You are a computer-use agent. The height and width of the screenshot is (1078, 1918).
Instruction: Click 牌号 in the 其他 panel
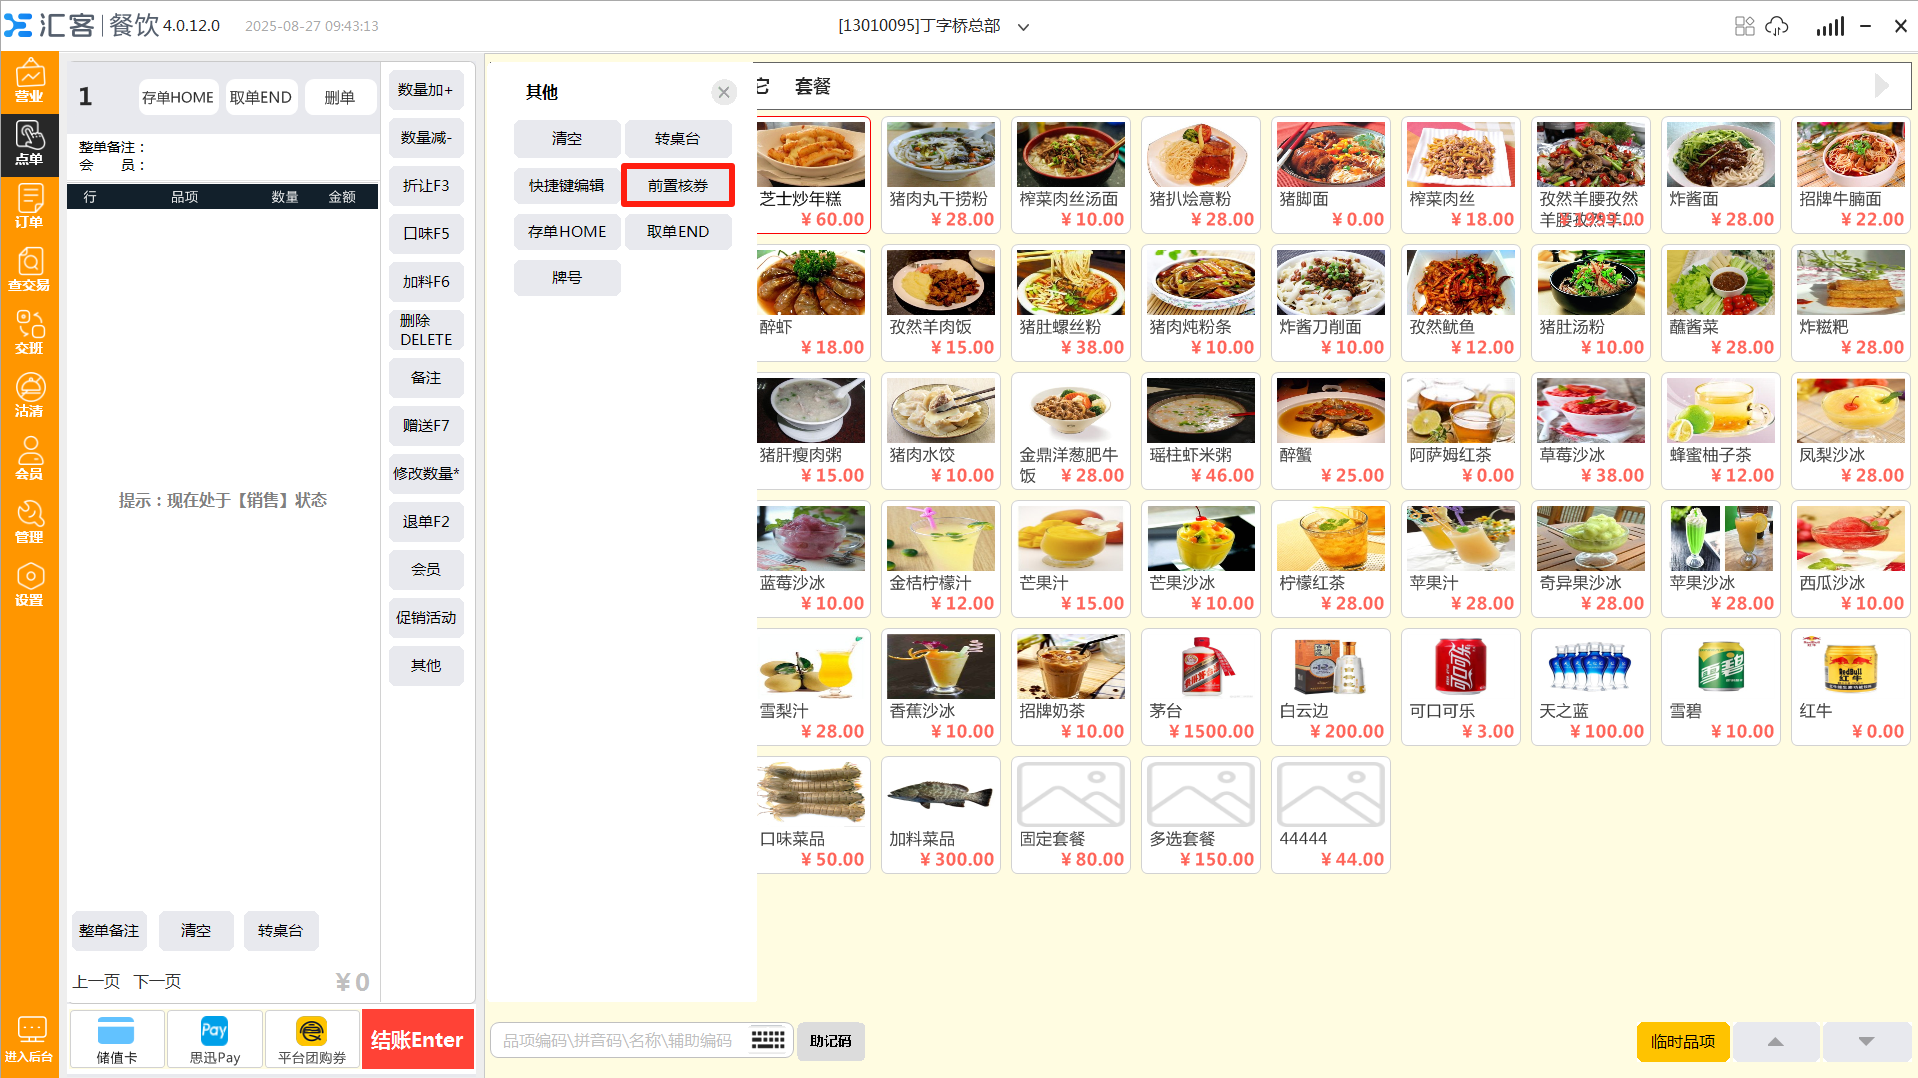pyautogui.click(x=567, y=278)
